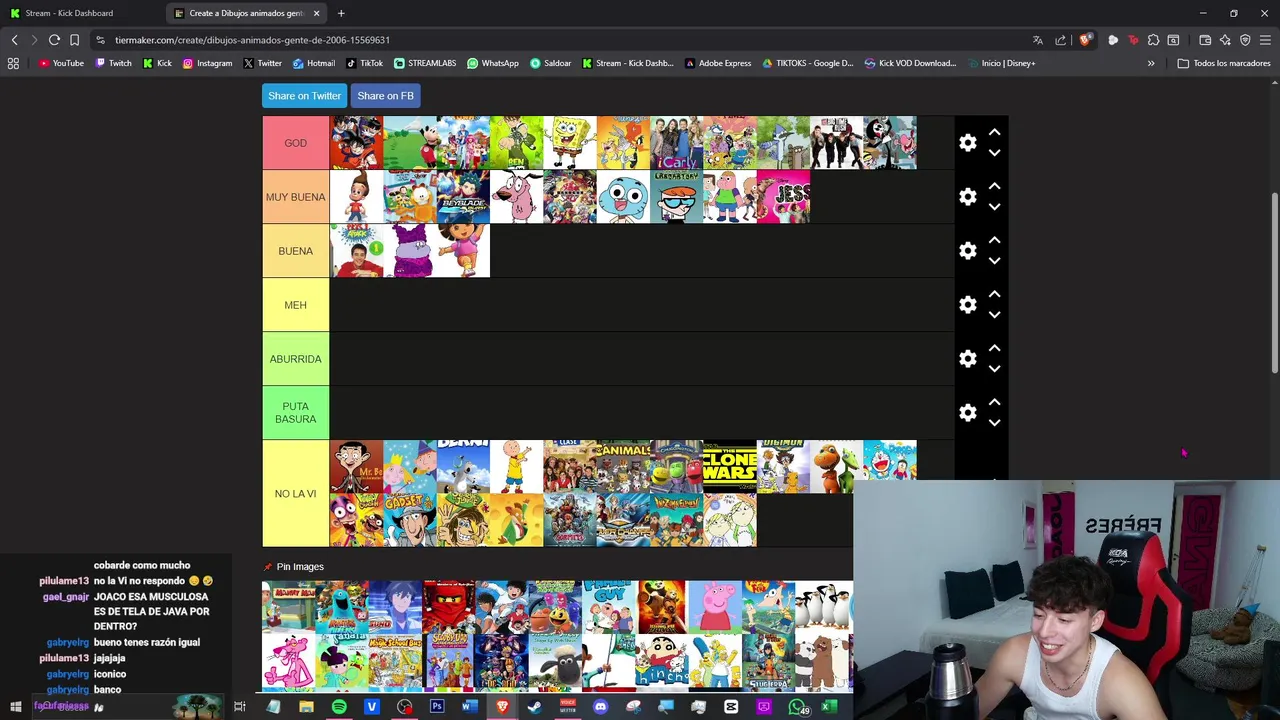
Task: Bookmark this page icon
Action: [x=74, y=40]
